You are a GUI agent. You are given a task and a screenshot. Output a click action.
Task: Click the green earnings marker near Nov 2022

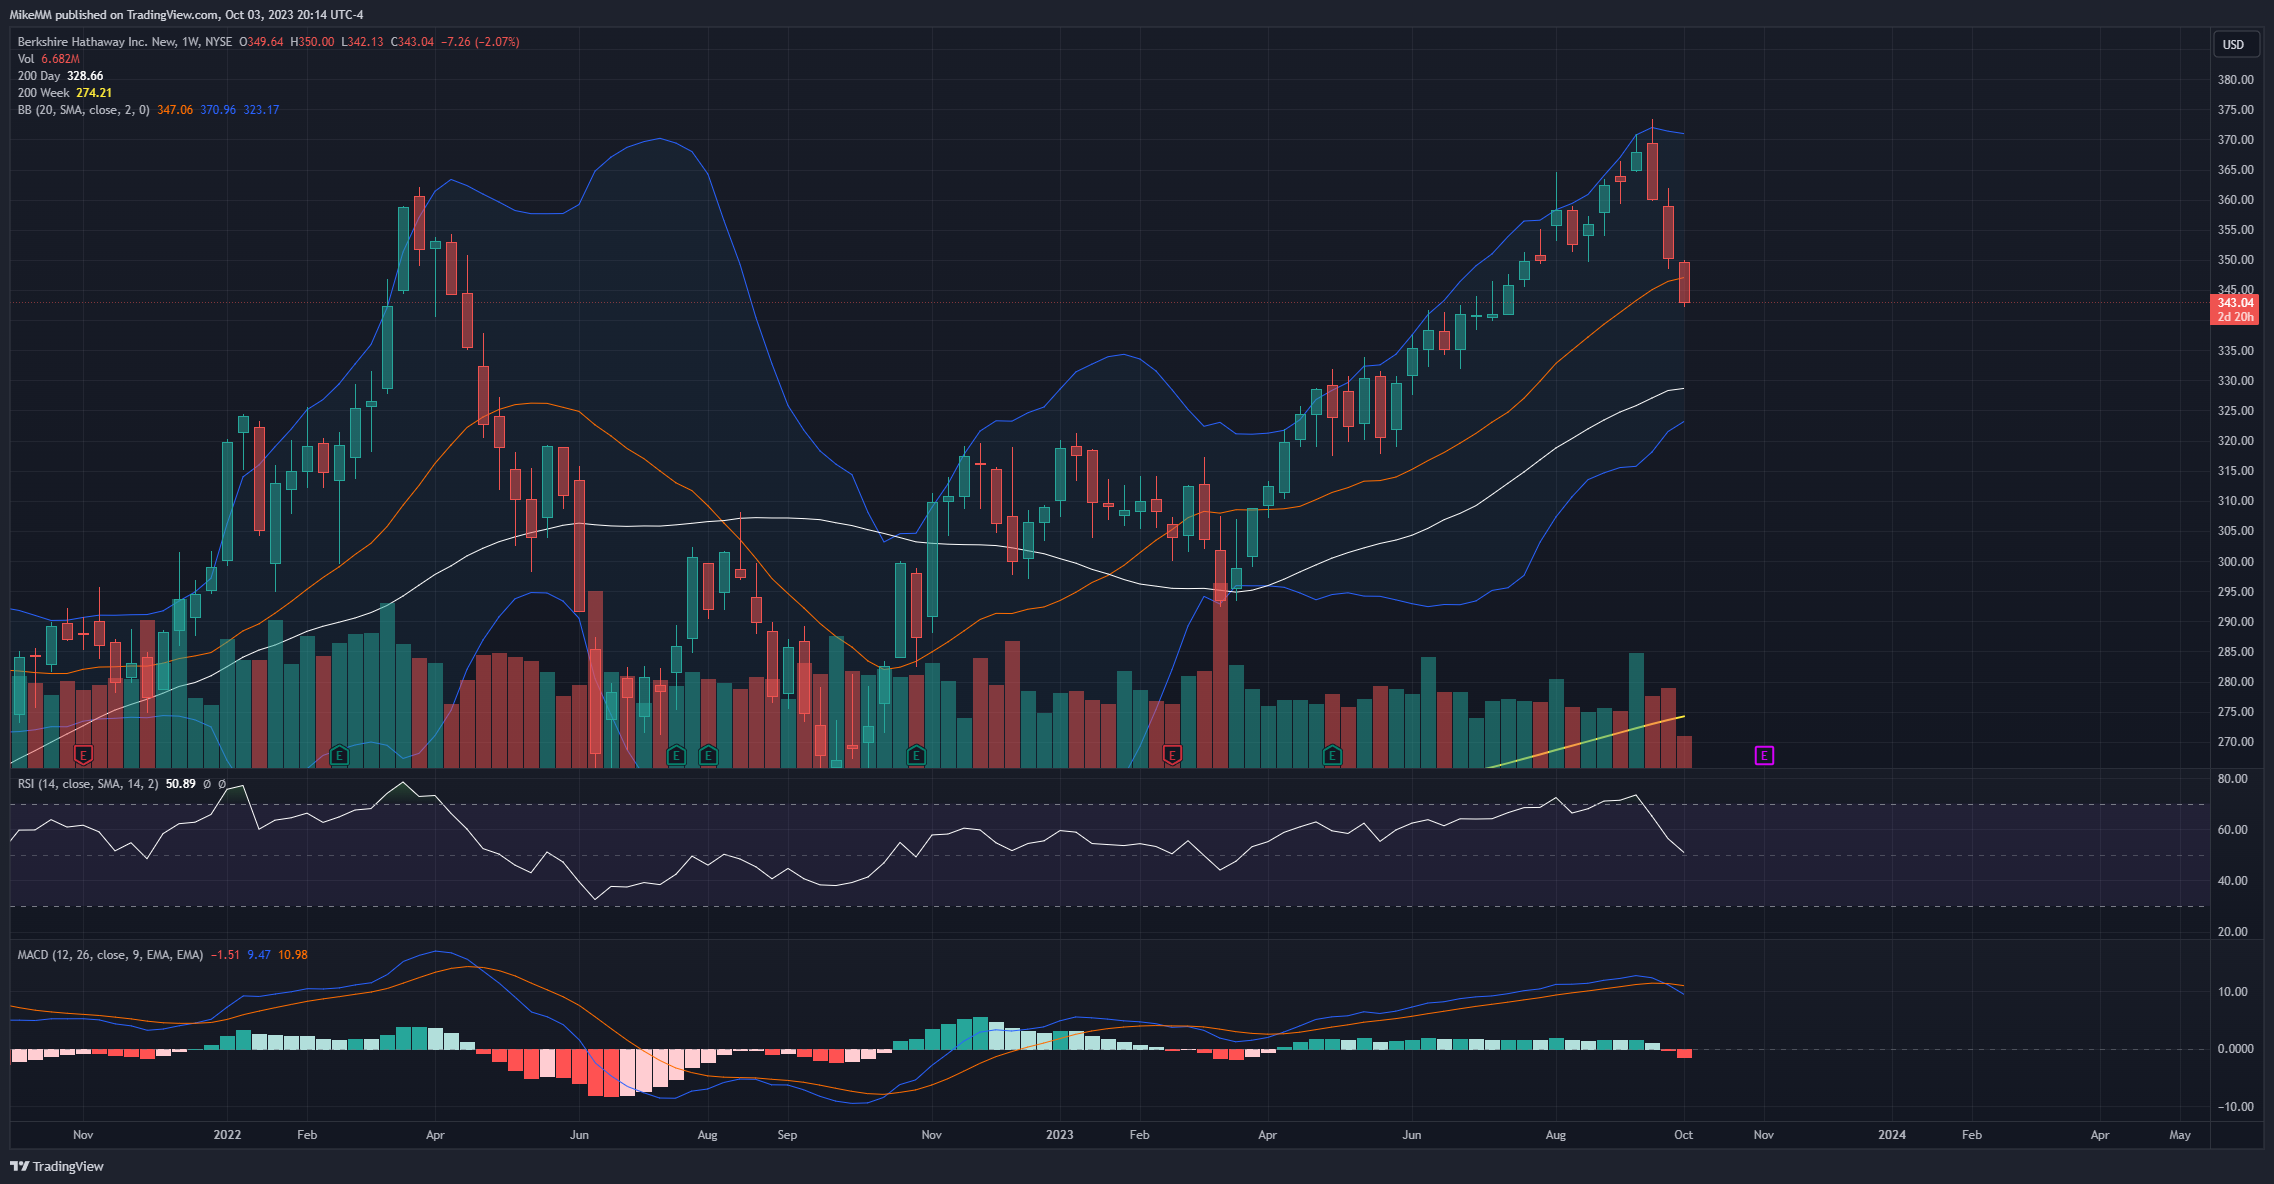pos(915,755)
